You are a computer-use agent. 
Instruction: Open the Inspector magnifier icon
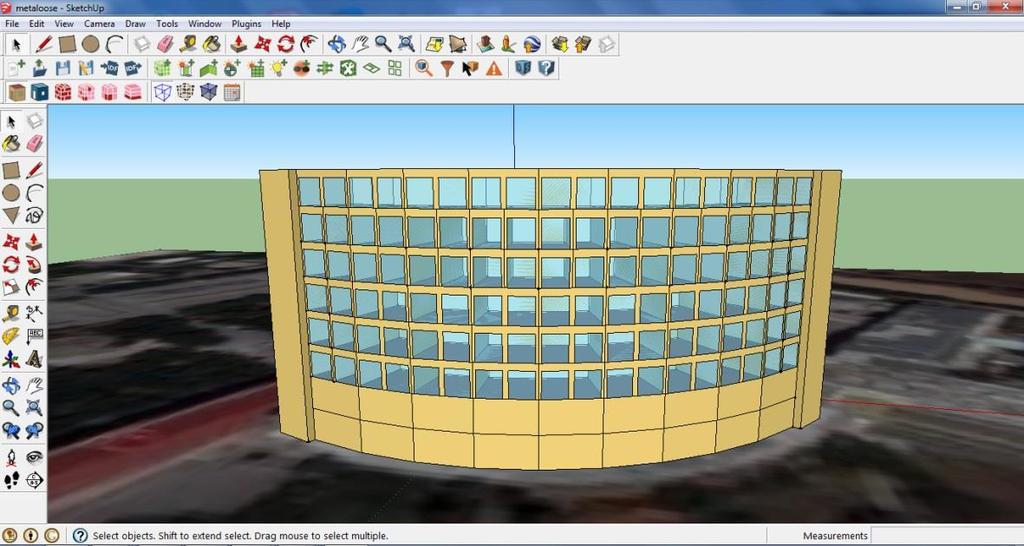coord(424,68)
